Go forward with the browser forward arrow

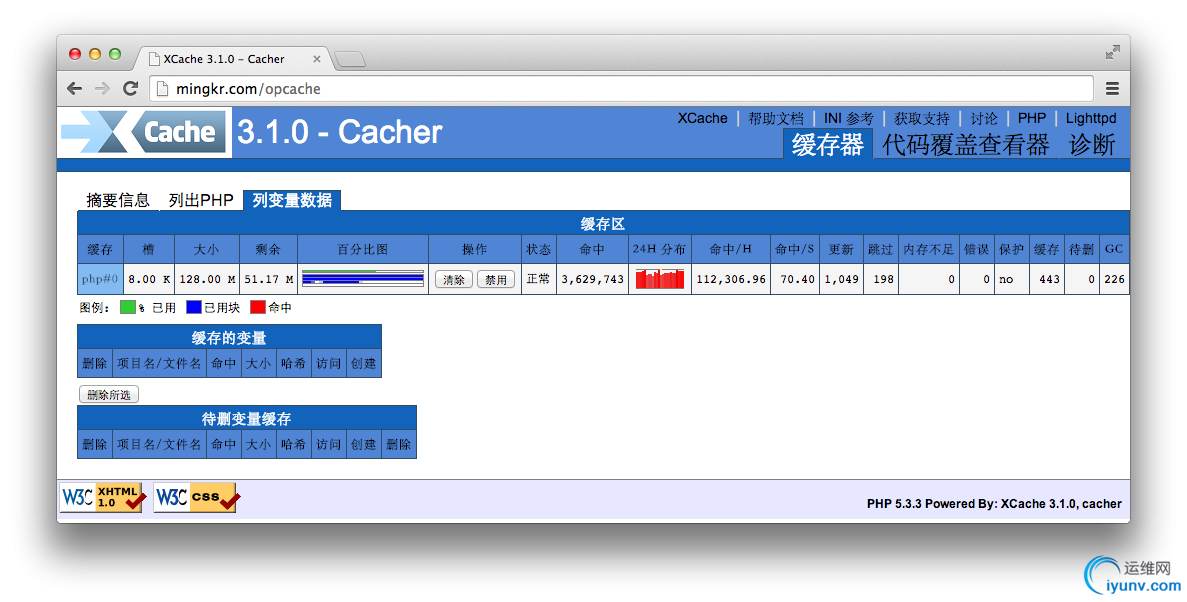click(102, 89)
